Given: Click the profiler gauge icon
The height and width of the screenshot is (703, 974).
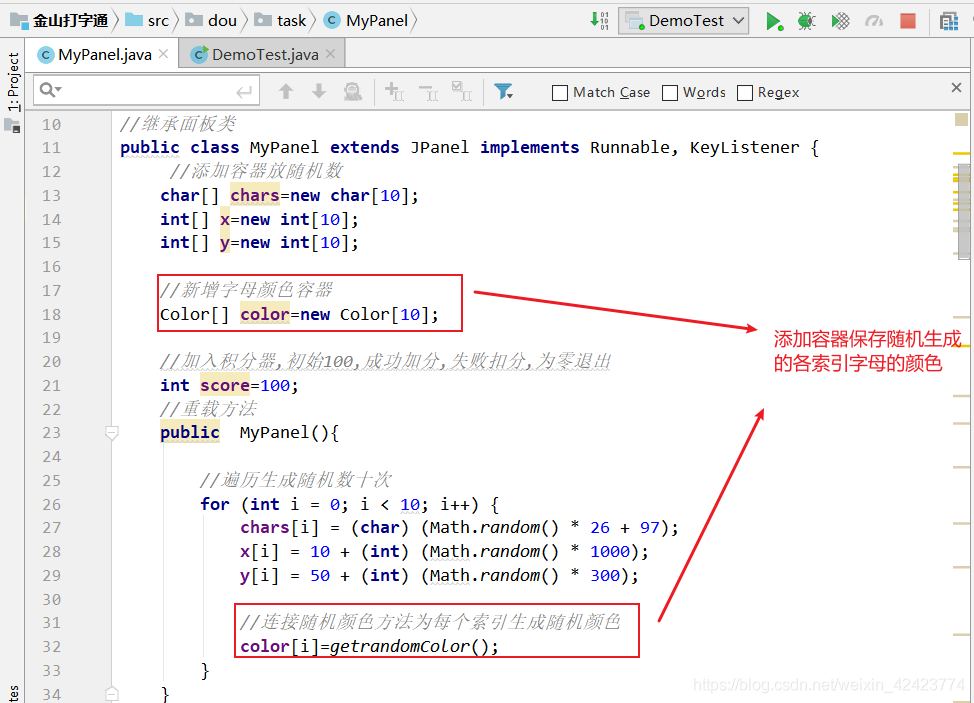Looking at the screenshot, I should pyautogui.click(x=873, y=21).
